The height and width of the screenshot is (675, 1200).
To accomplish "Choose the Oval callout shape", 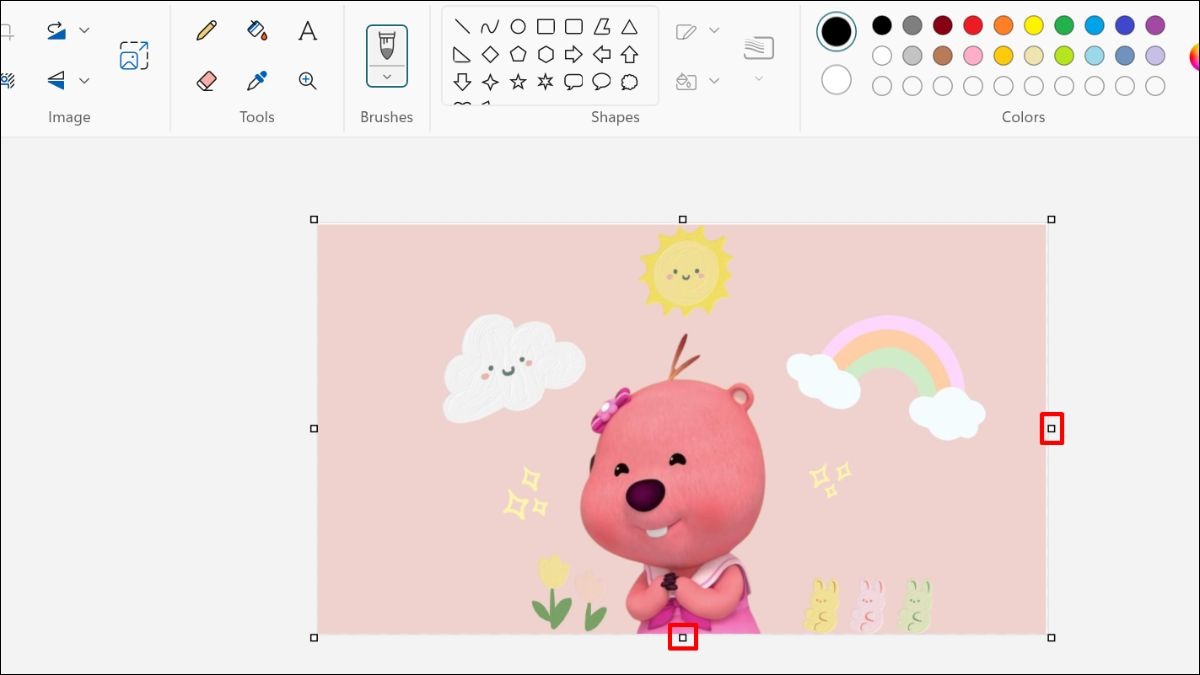I will [602, 82].
